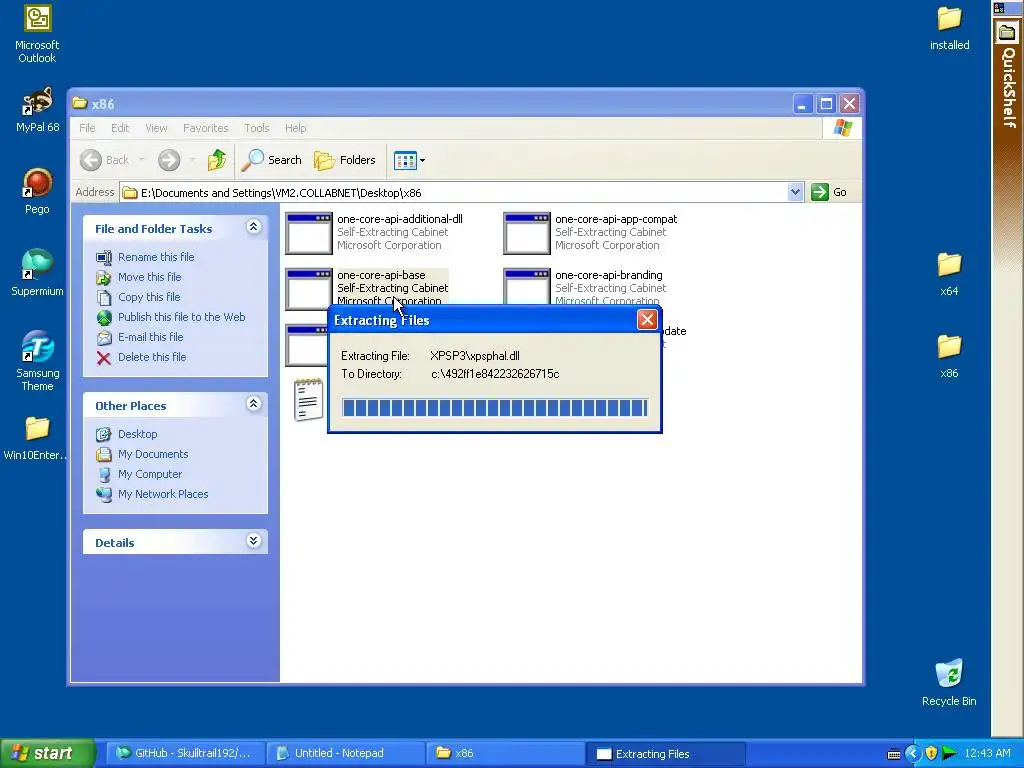Open the Start menu
1024x768 pixels.
(46, 753)
